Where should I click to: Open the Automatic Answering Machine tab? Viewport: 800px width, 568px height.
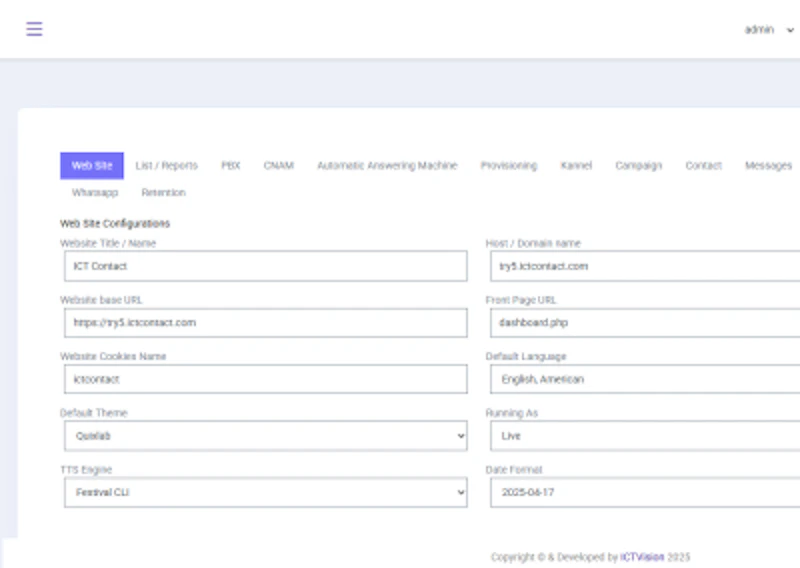click(387, 165)
